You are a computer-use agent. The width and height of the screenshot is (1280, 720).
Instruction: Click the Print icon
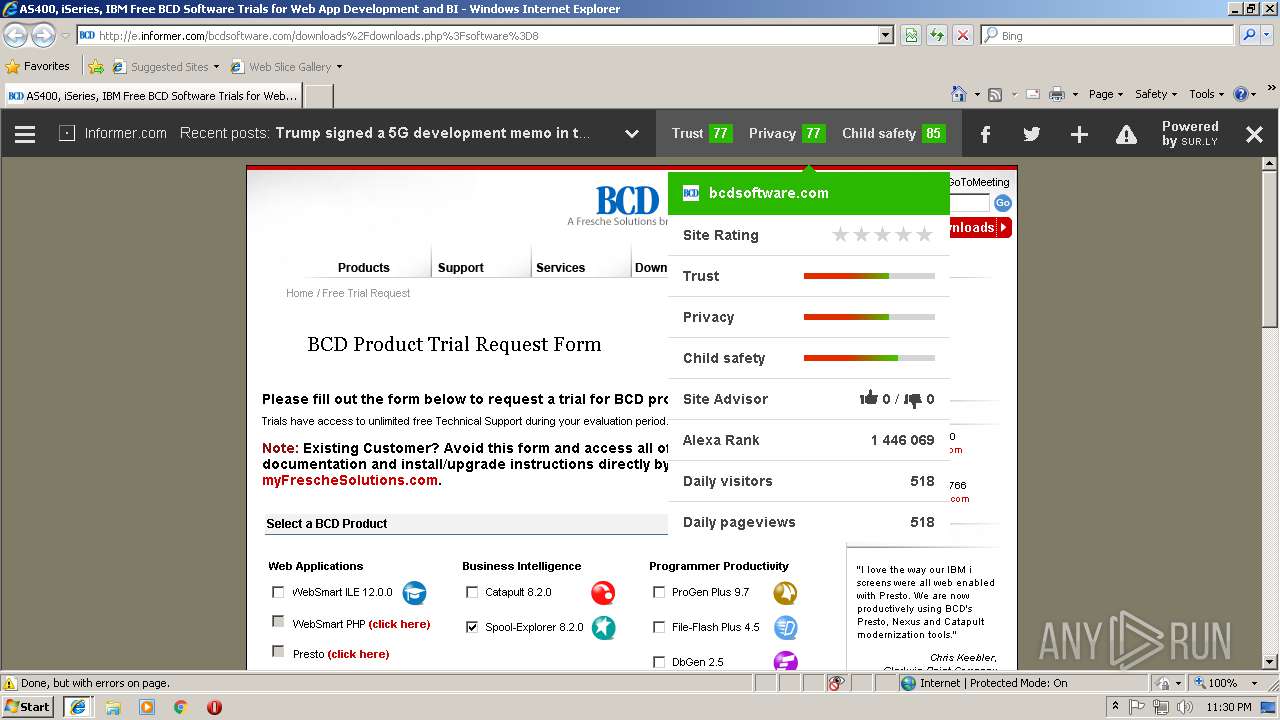[1056, 94]
